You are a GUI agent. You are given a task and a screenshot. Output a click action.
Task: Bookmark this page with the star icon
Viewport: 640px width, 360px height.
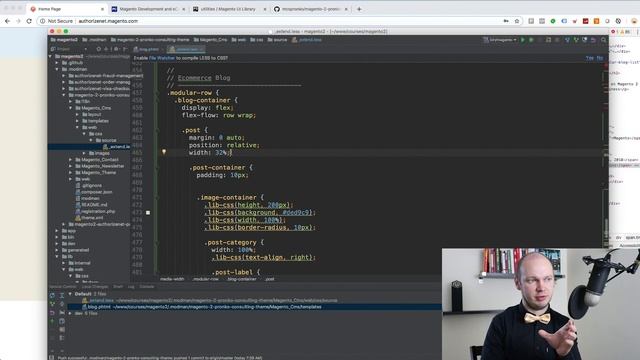(x=517, y=21)
